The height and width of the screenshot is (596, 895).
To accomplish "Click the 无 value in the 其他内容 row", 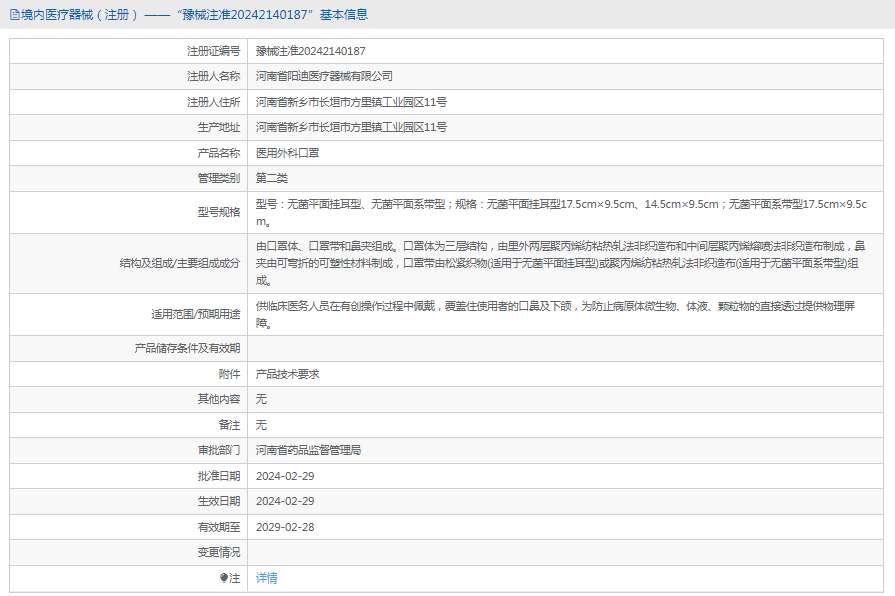I will (261, 399).
